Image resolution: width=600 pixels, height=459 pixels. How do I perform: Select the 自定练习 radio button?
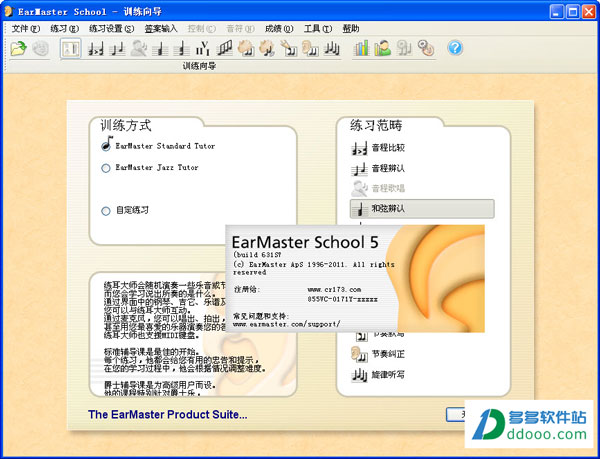tap(106, 211)
